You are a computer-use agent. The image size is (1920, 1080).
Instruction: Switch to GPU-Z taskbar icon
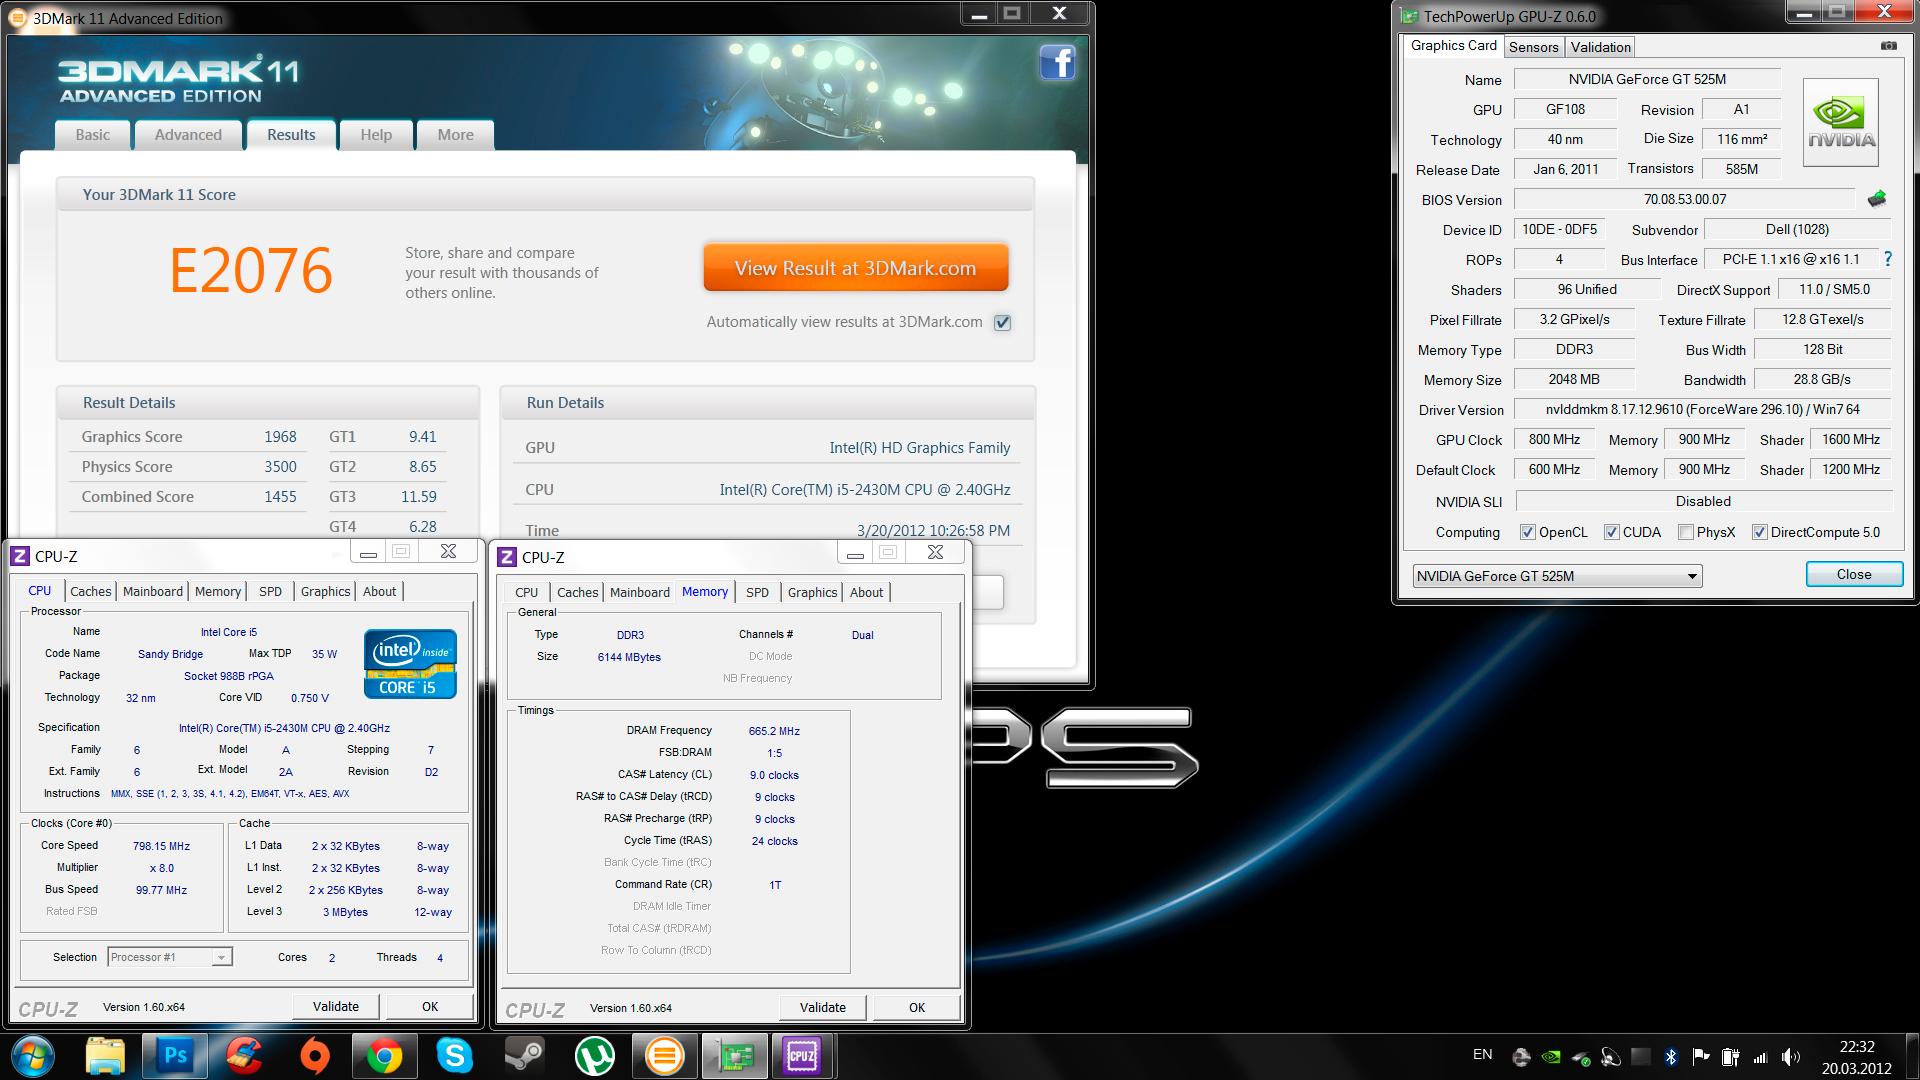pyautogui.click(x=734, y=1056)
